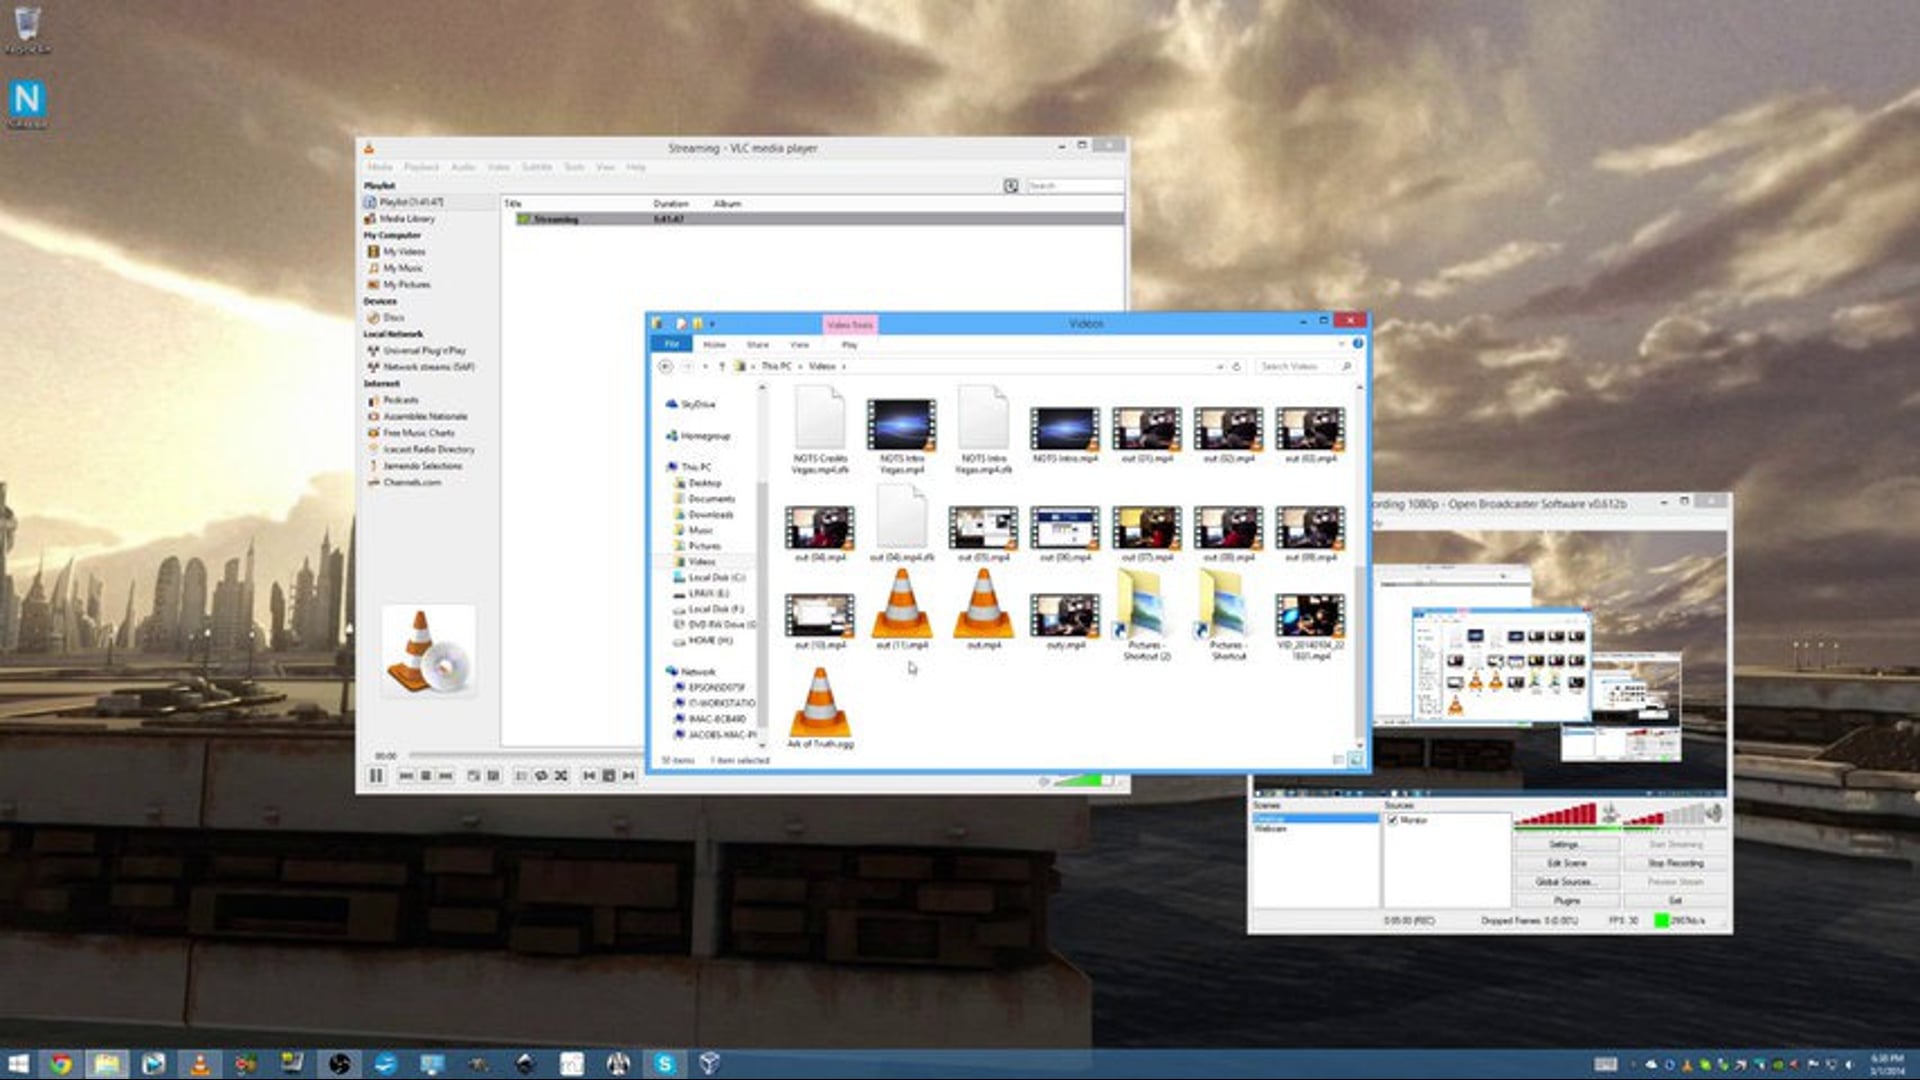Click the VLC seek bar

[x=525, y=755]
